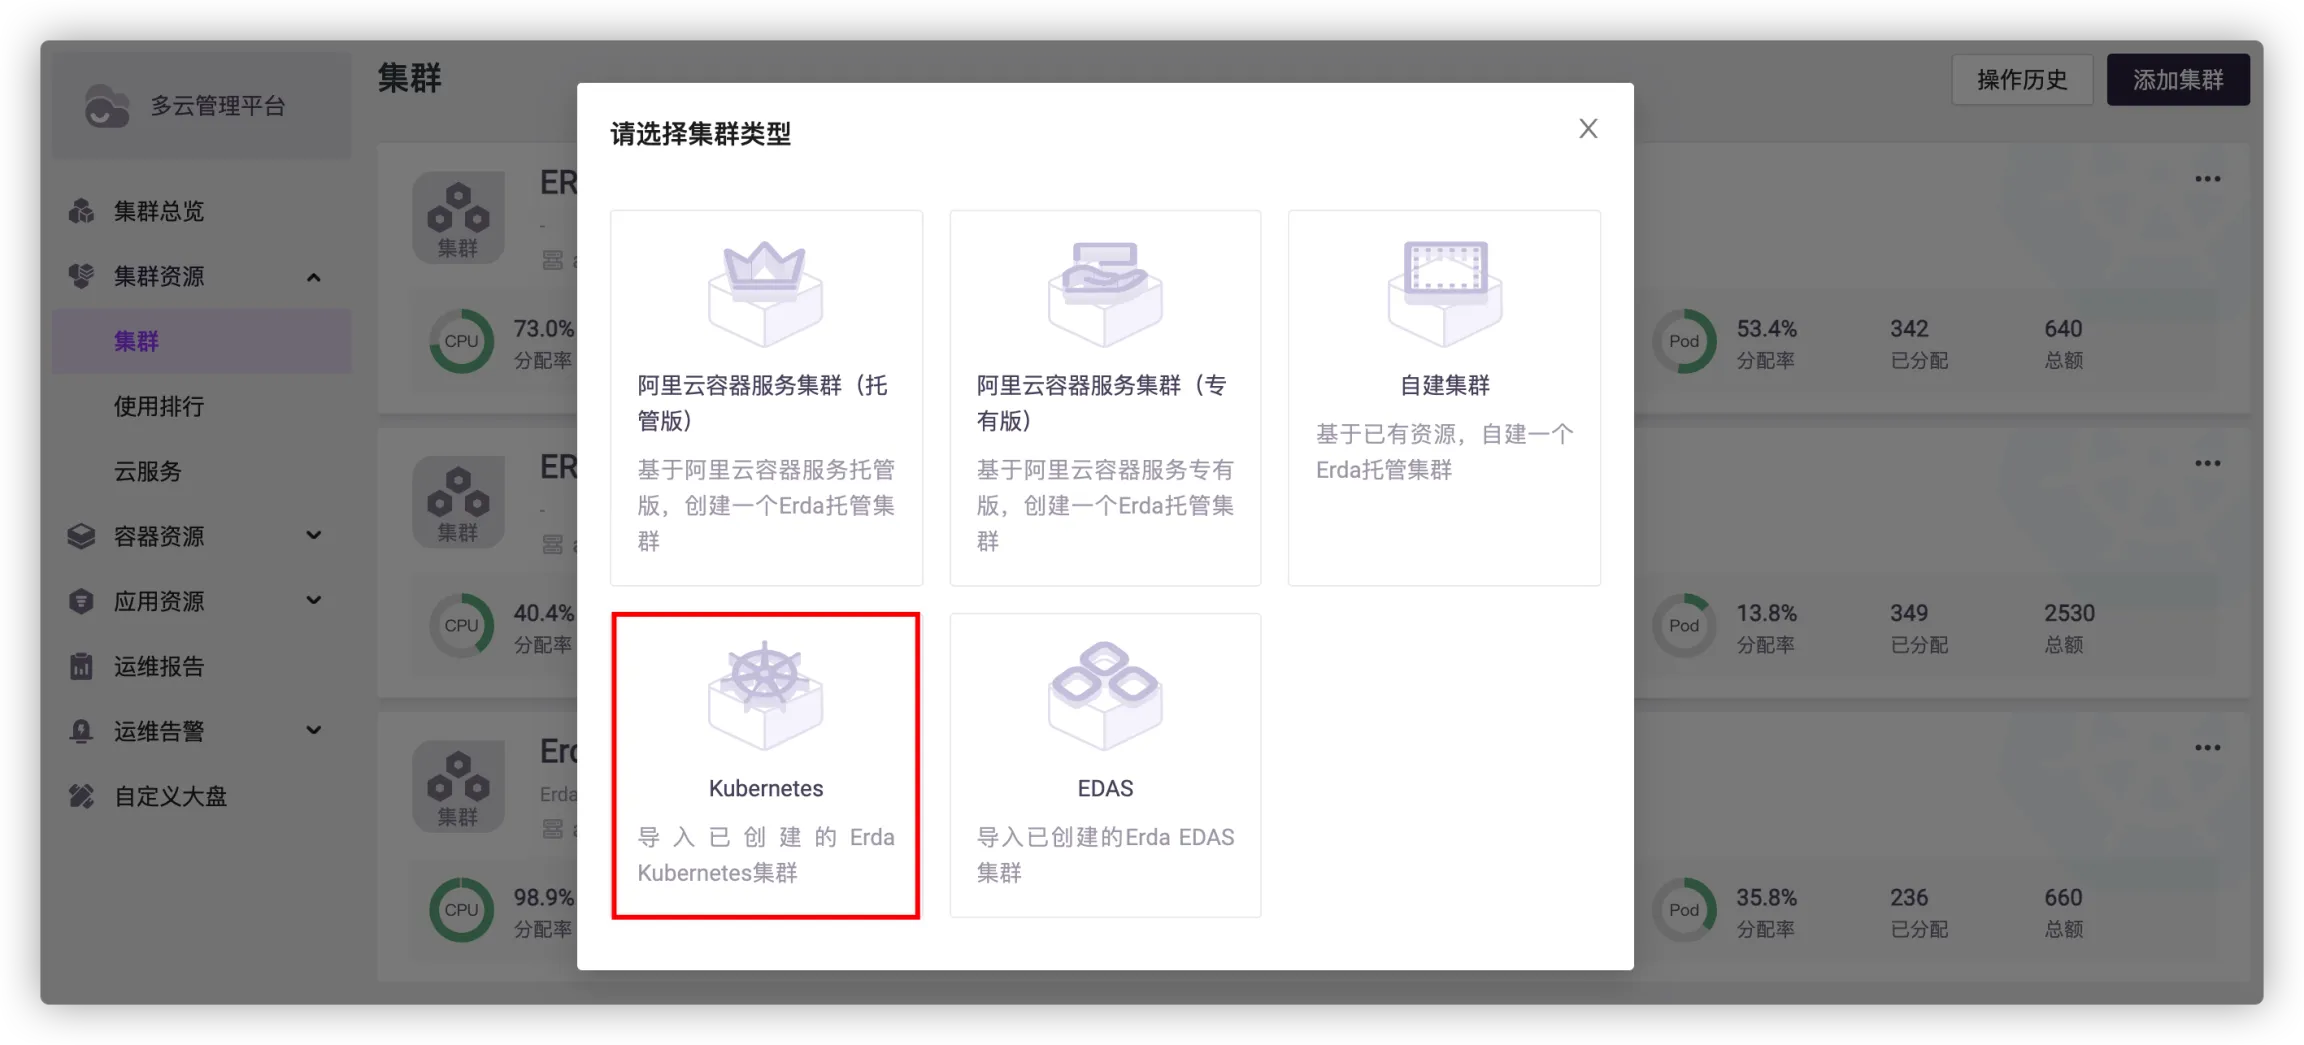Open the 运维报告 page
Image resolution: width=2304 pixels, height=1045 pixels.
tap(159, 666)
